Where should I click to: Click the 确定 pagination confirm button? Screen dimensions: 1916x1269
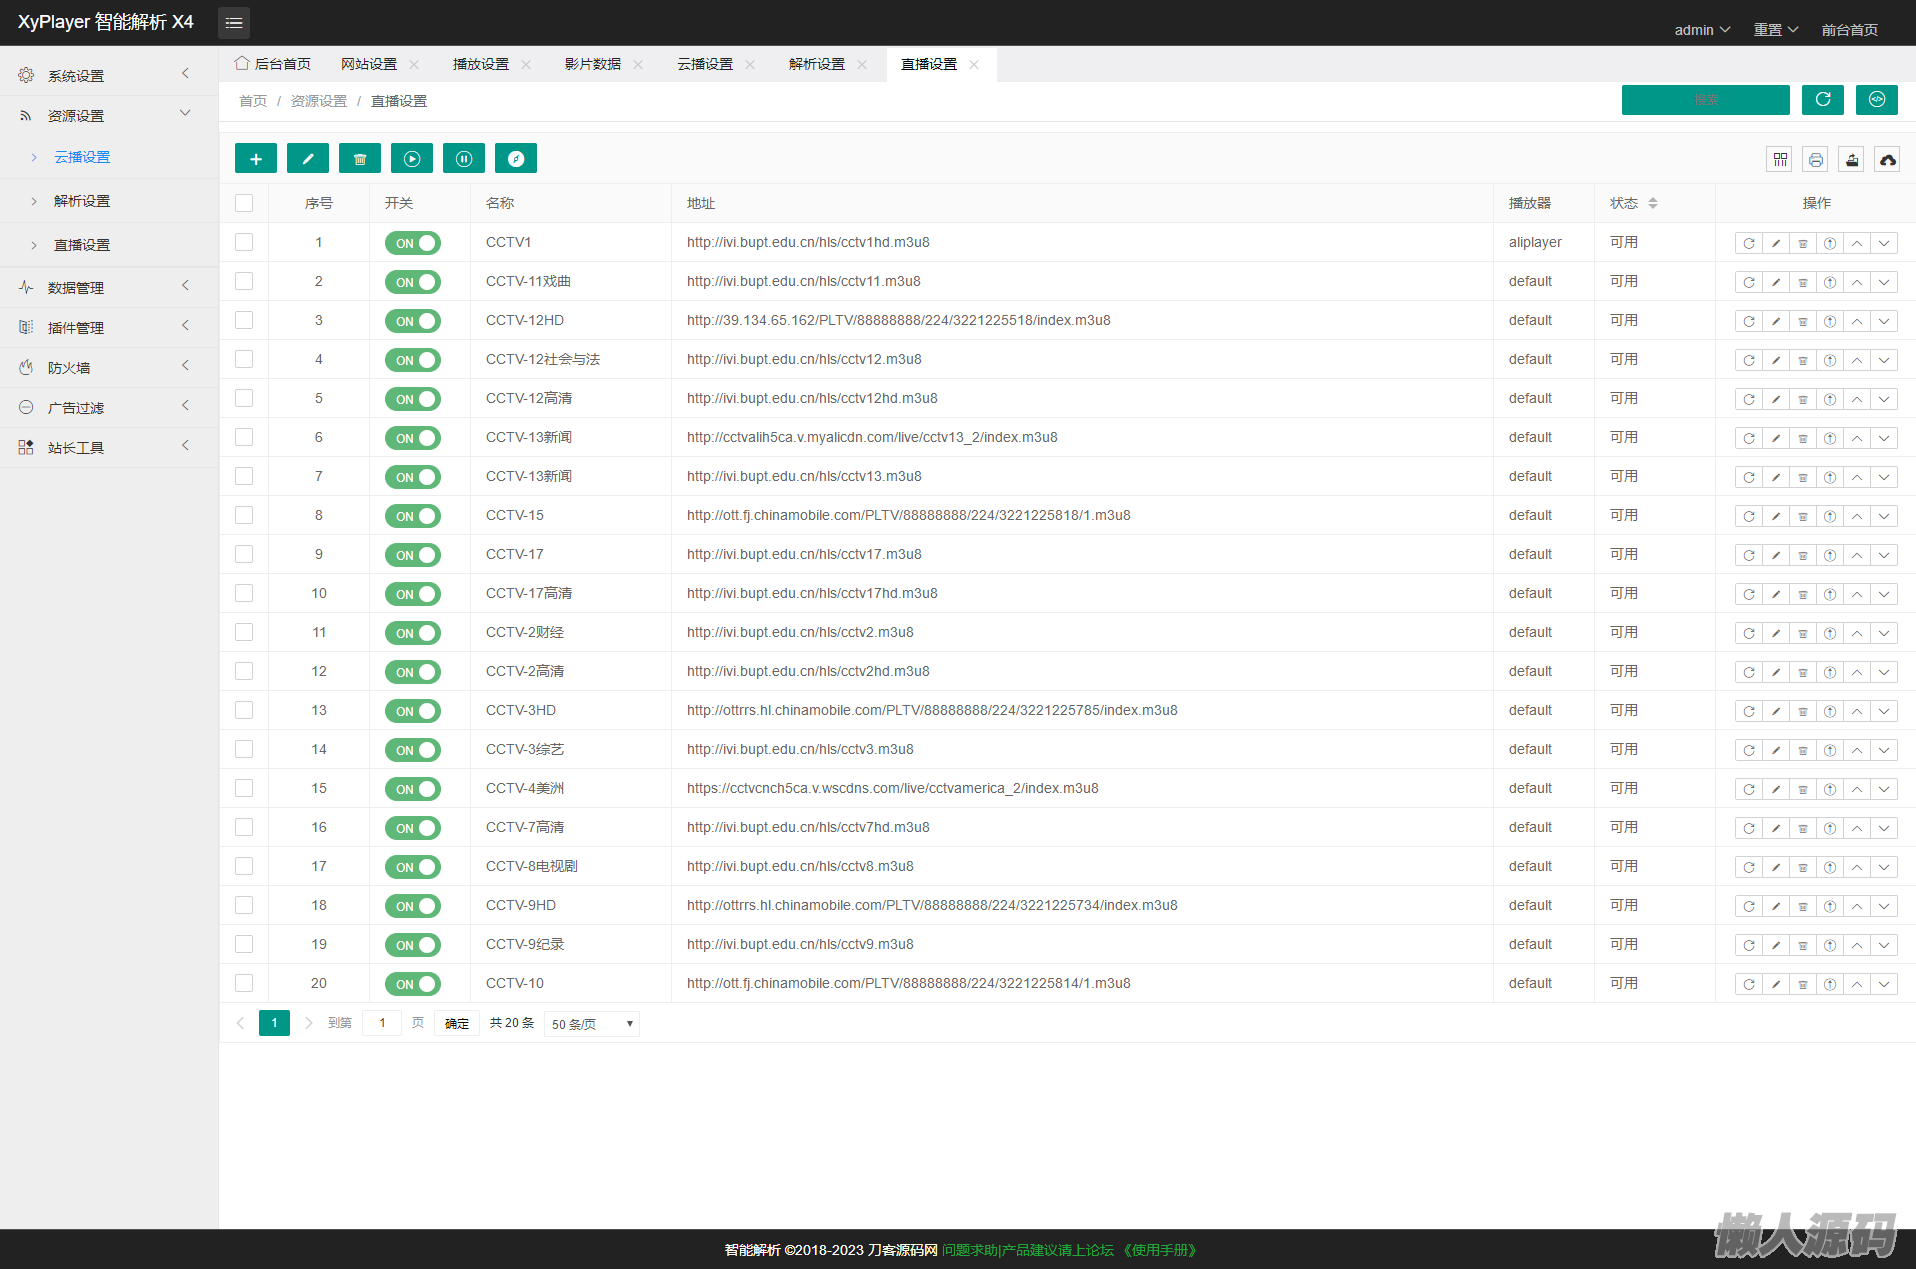pyautogui.click(x=457, y=1024)
